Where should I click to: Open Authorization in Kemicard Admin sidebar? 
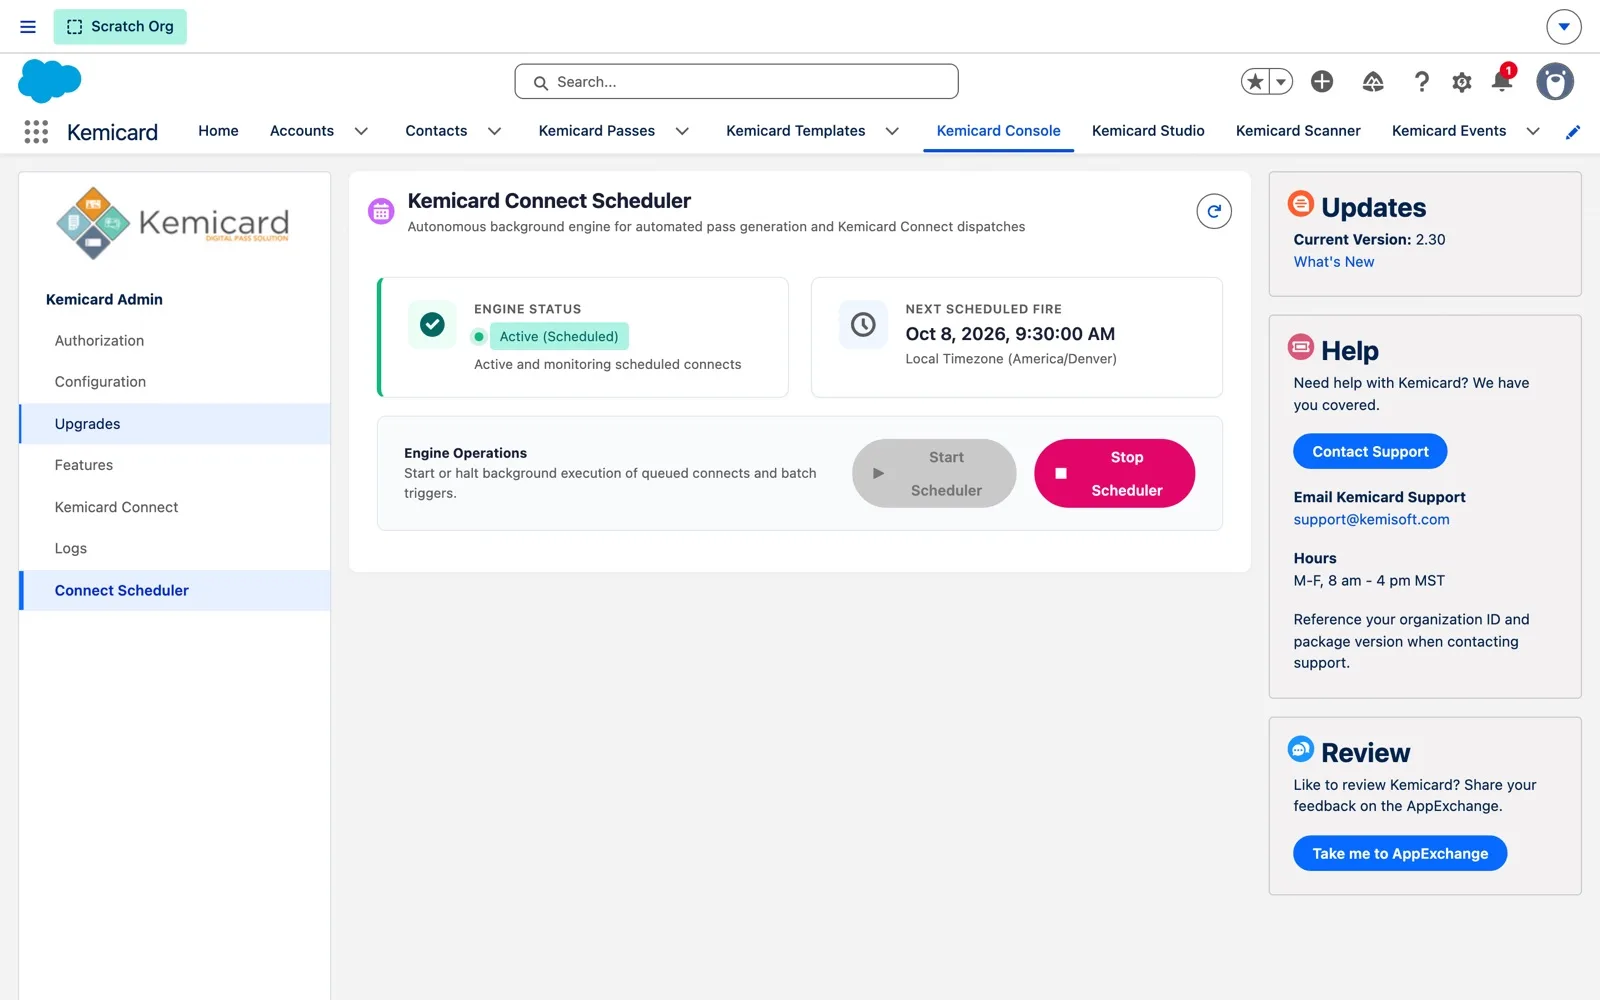174,341
